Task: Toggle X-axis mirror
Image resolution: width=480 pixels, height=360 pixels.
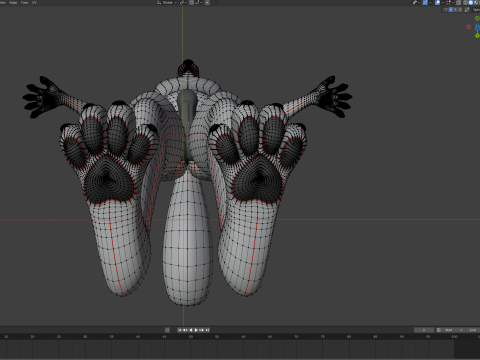Action: point(451,10)
